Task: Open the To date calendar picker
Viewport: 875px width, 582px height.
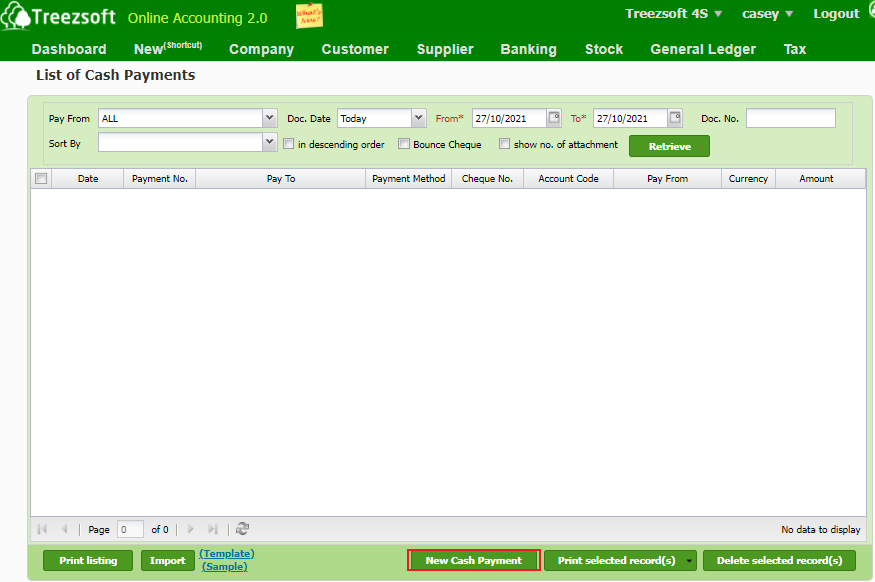Action: coord(675,118)
